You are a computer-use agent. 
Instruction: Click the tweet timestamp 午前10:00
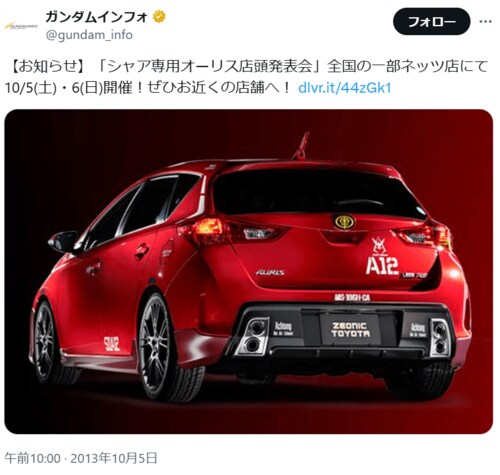(x=33, y=458)
